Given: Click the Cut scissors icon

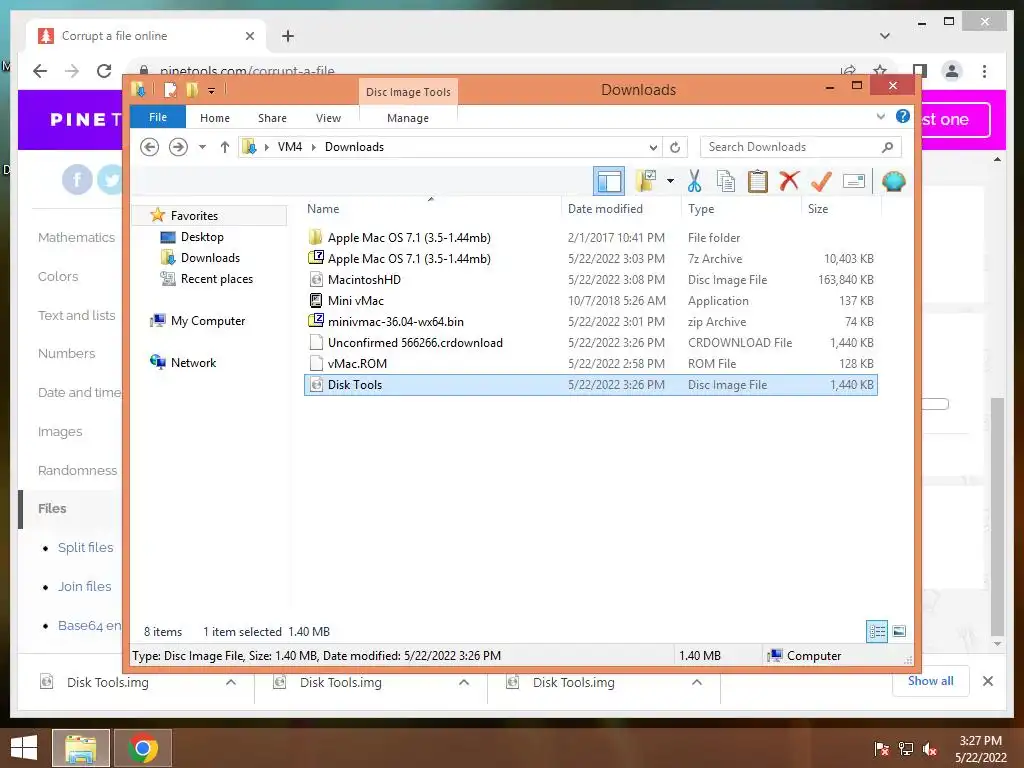Looking at the screenshot, I should [x=694, y=181].
